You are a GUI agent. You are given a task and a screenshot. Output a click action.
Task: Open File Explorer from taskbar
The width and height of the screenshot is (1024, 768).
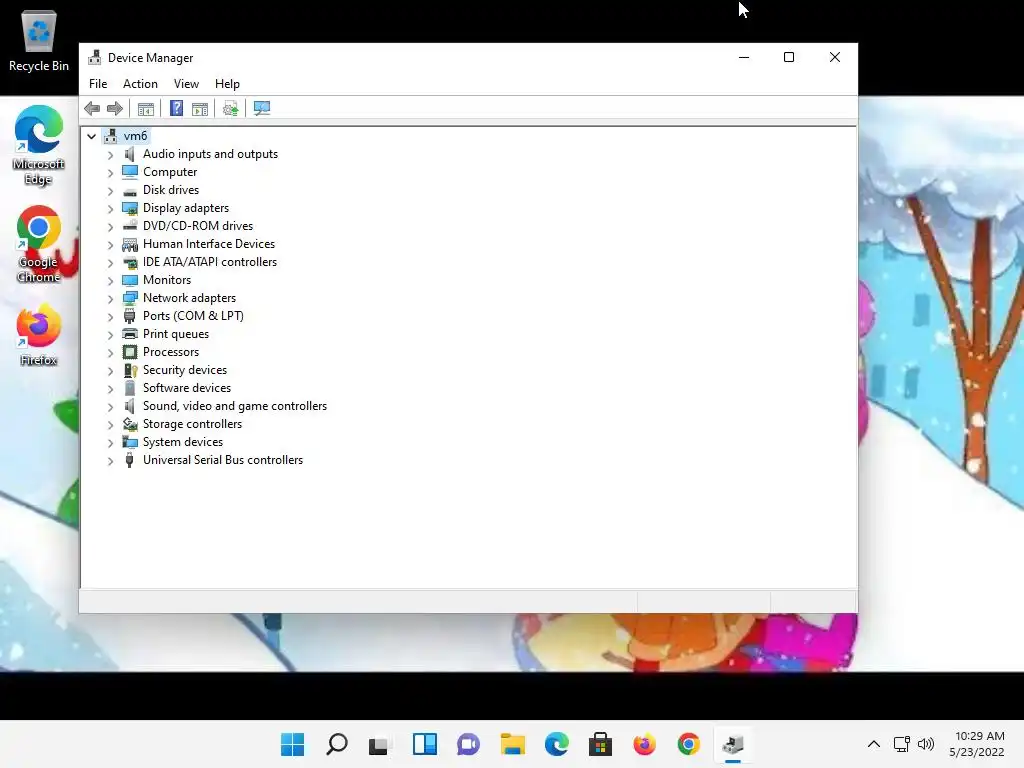(513, 744)
